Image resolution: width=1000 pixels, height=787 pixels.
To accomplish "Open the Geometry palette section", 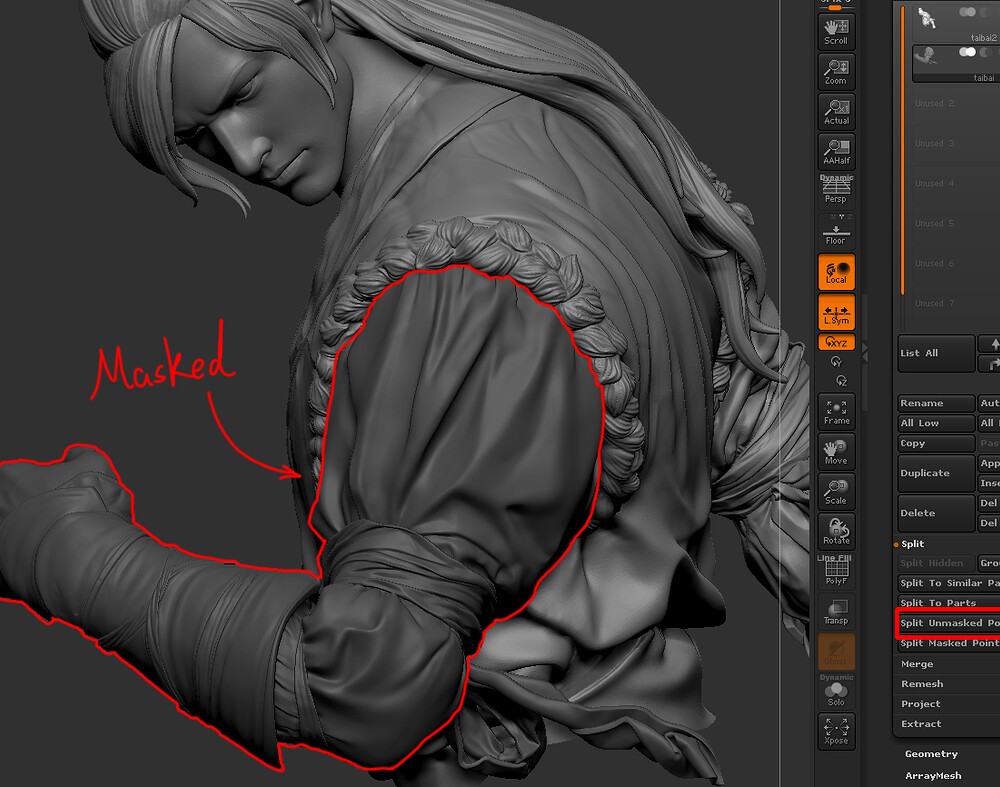I will [931, 754].
